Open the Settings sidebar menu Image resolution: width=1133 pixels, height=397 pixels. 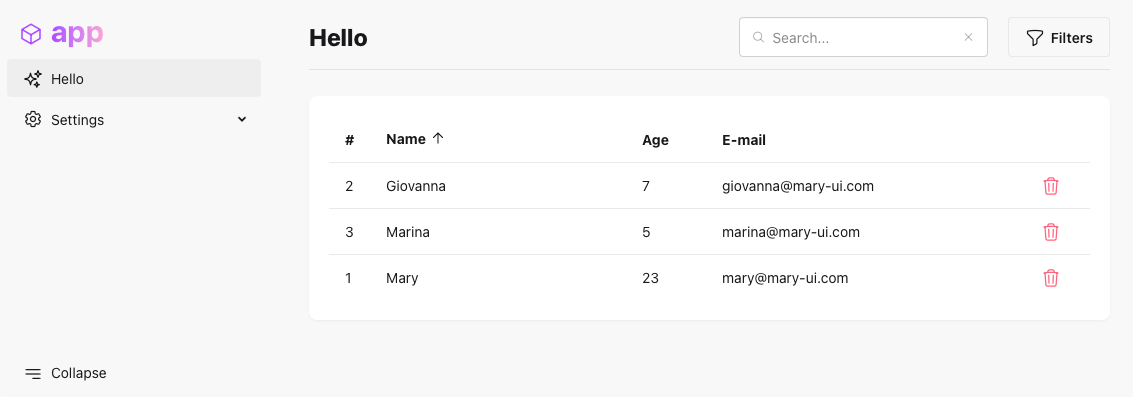point(134,119)
